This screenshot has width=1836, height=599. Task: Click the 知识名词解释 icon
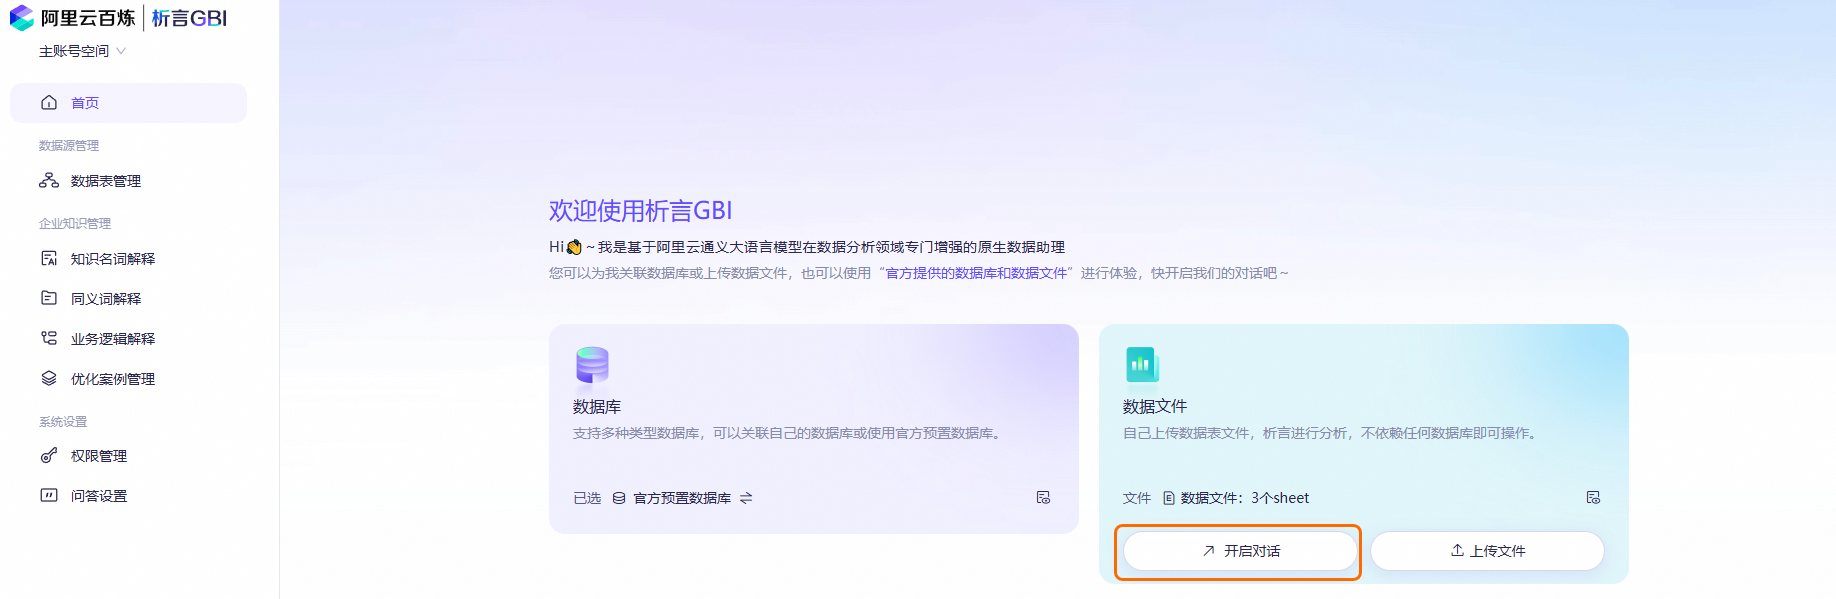click(x=49, y=259)
